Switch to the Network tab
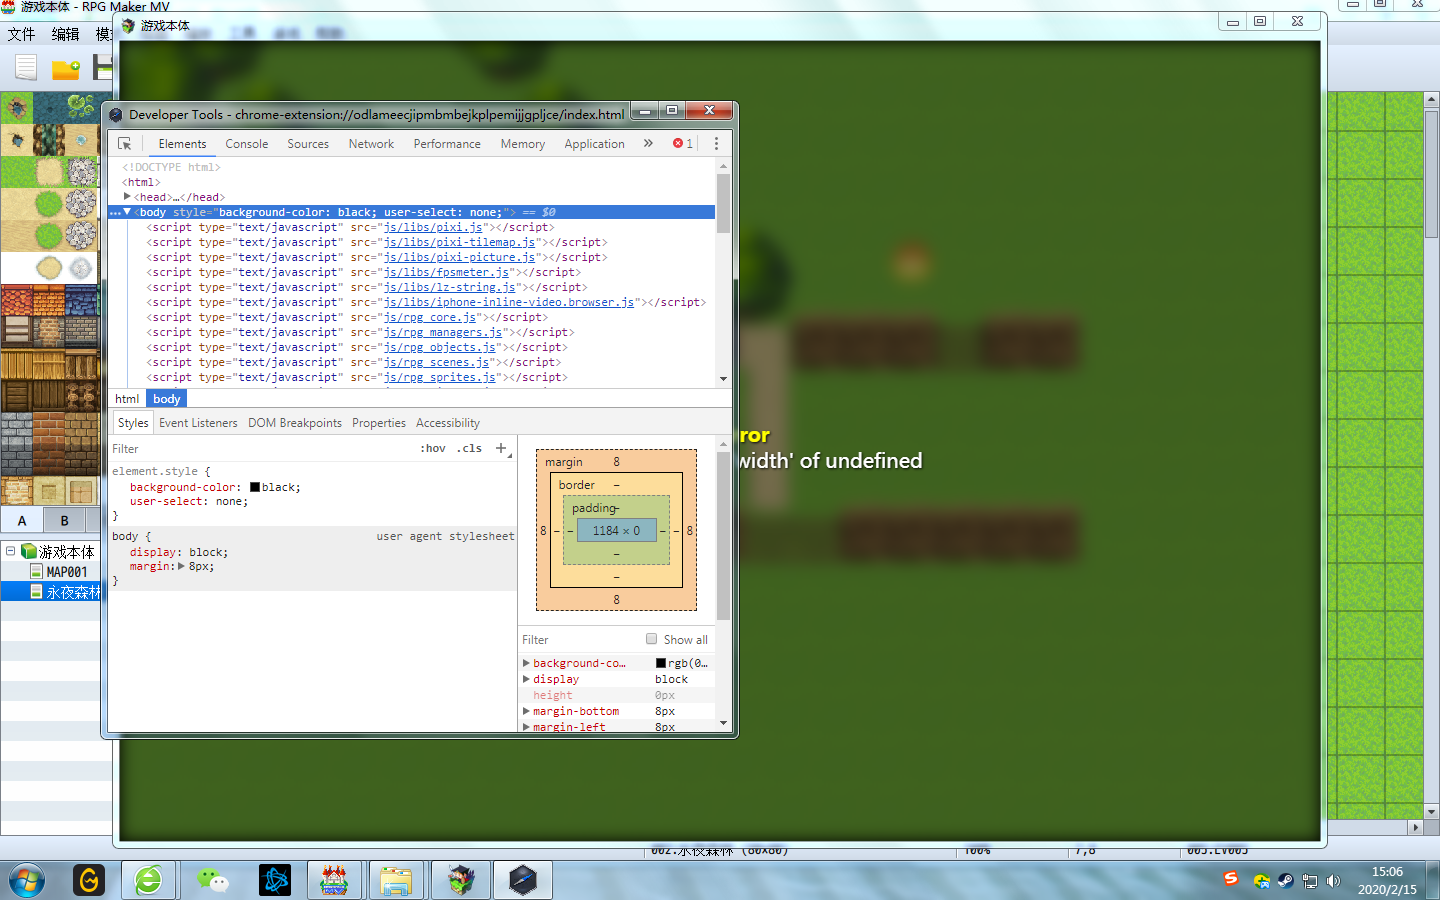The height and width of the screenshot is (900, 1440). (371, 144)
